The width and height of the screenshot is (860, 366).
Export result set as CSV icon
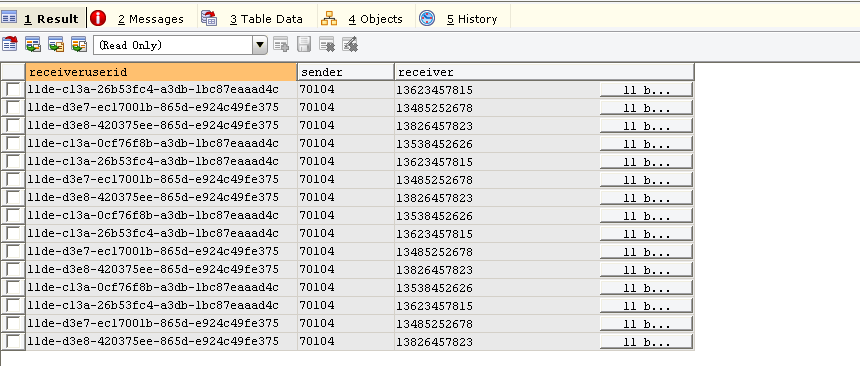pyautogui.click(x=9, y=44)
